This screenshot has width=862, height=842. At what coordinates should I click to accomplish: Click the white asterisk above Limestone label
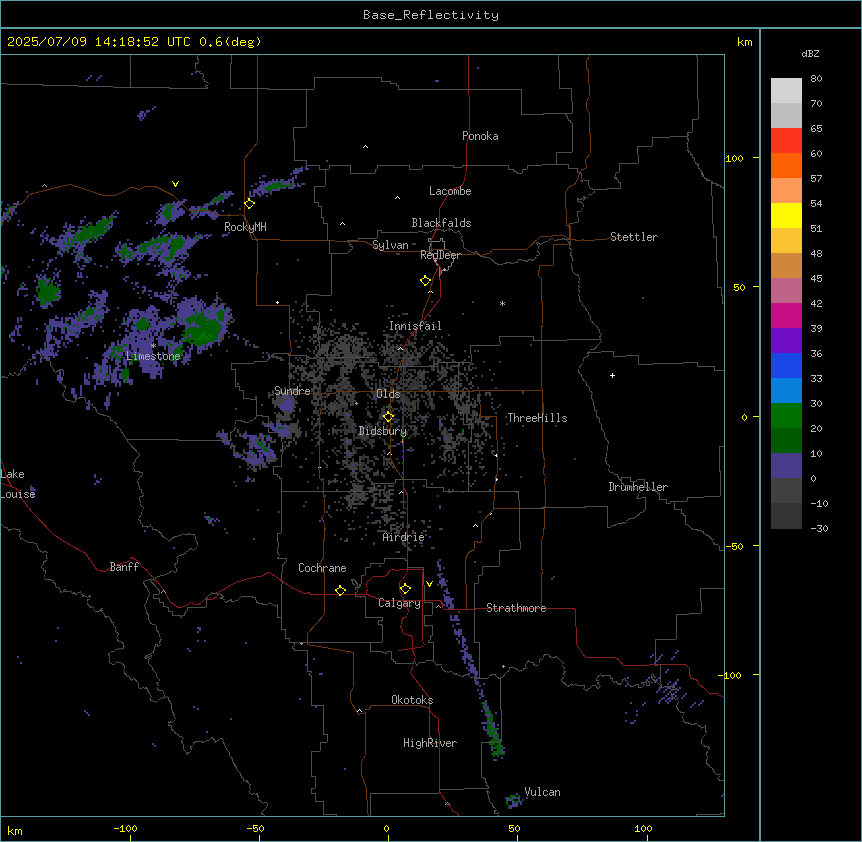tap(153, 345)
